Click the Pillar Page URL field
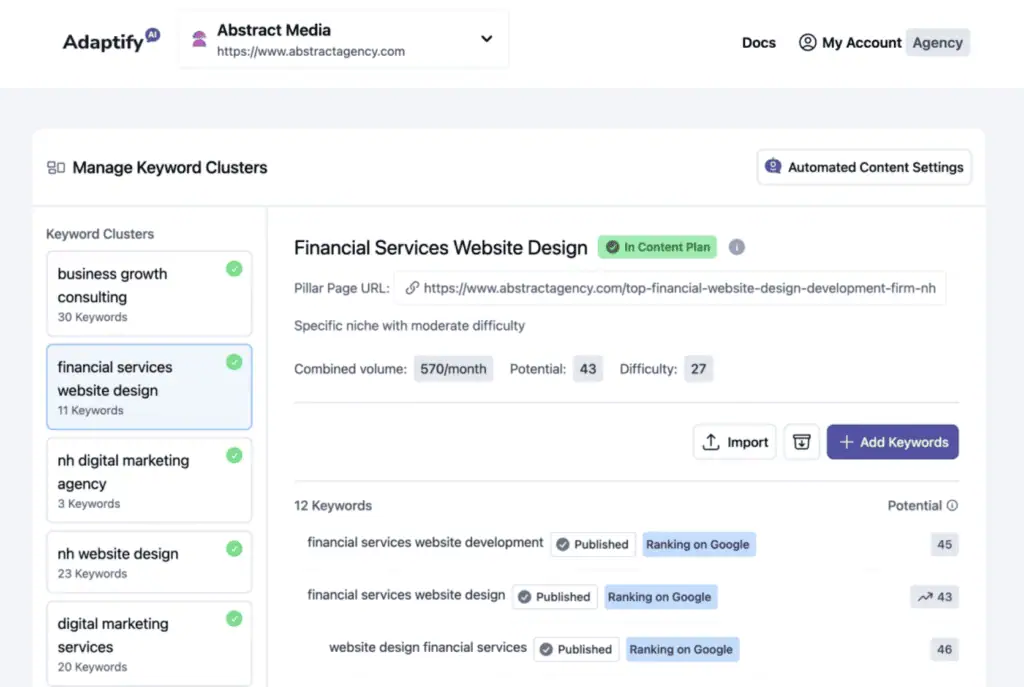This screenshot has width=1024, height=687. click(670, 288)
